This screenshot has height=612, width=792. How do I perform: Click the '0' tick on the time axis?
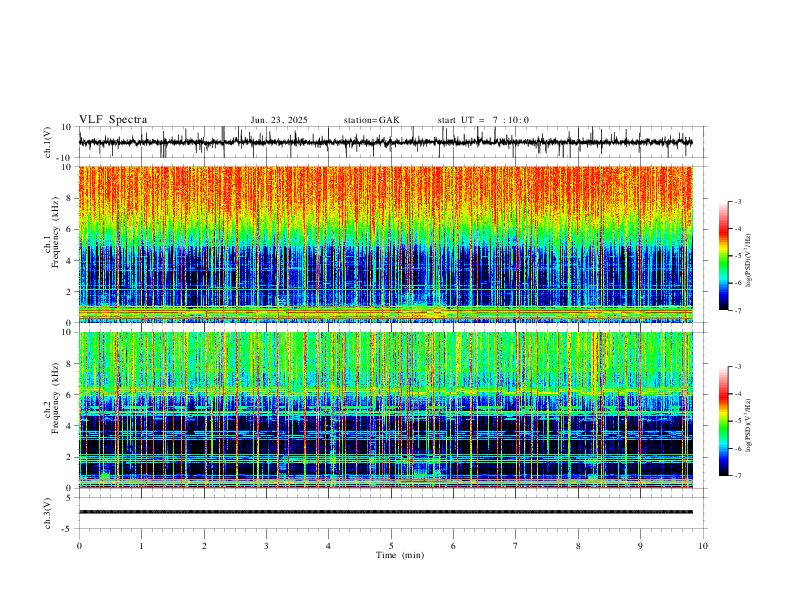(79, 546)
